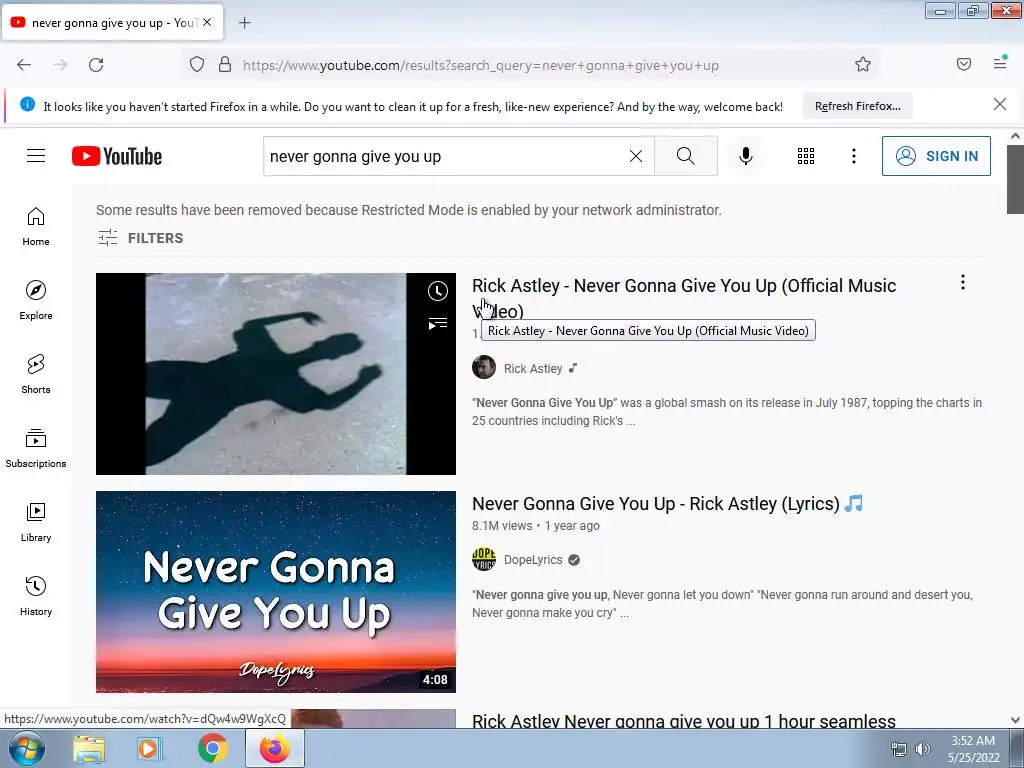1024x768 pixels.
Task: Click the network tray icon
Action: tap(899, 749)
